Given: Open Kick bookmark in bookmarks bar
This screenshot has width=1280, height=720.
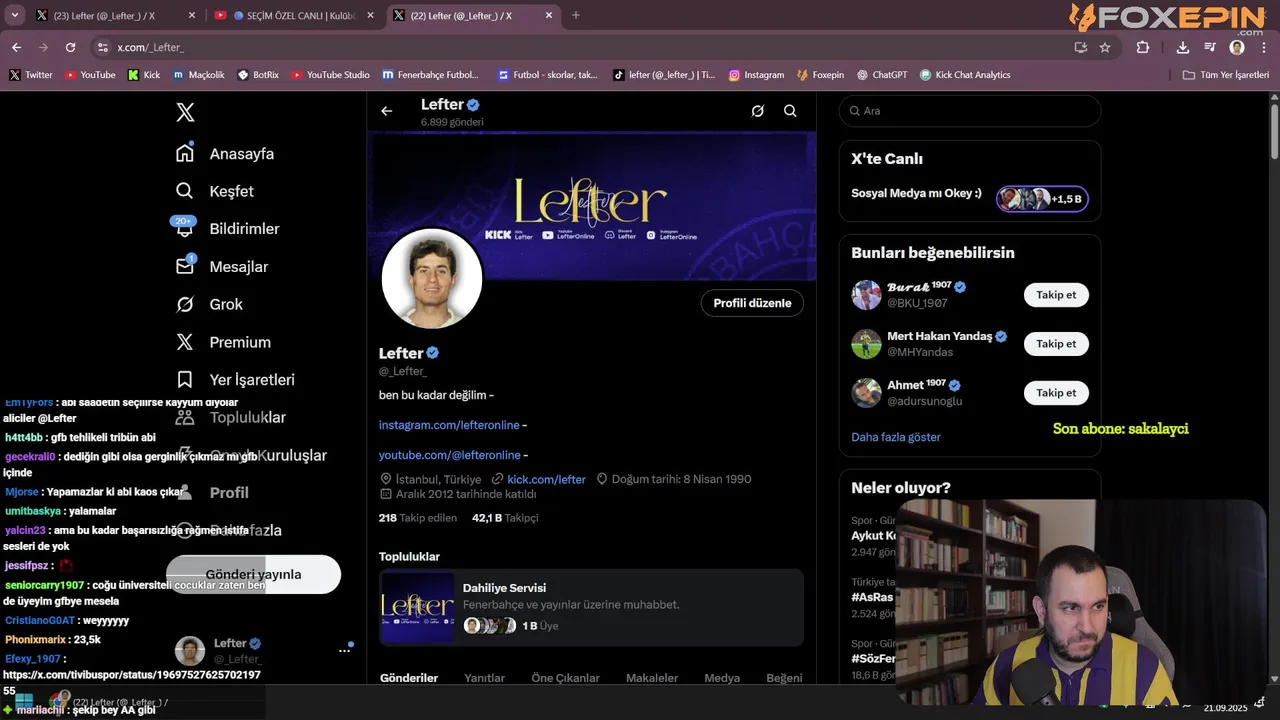Looking at the screenshot, I should pyautogui.click(x=144, y=75).
